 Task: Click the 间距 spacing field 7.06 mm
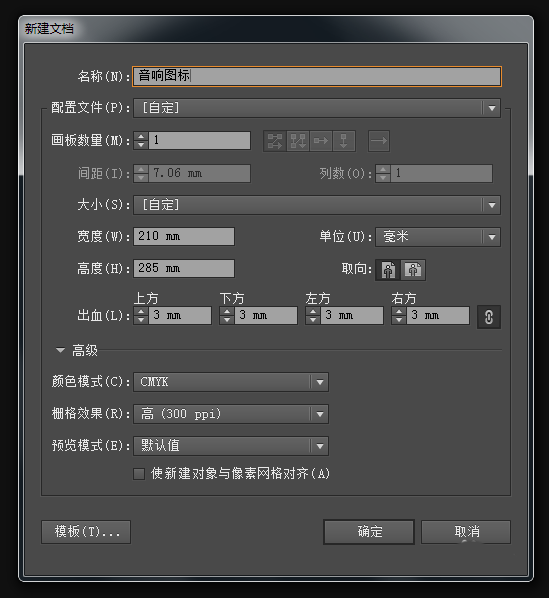(x=199, y=174)
